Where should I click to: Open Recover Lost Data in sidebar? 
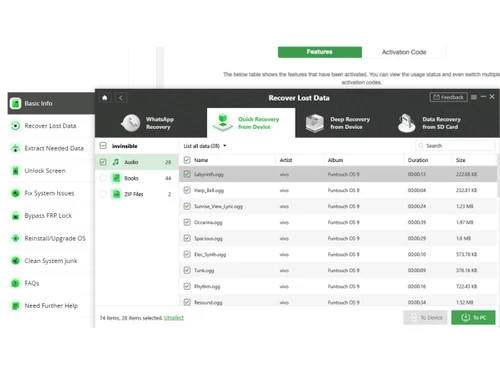(50, 126)
